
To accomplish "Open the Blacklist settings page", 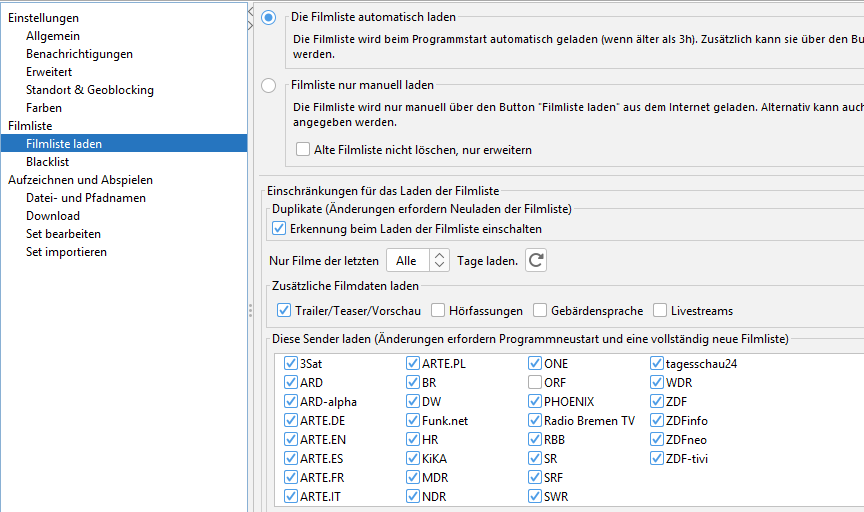I will [x=48, y=162].
